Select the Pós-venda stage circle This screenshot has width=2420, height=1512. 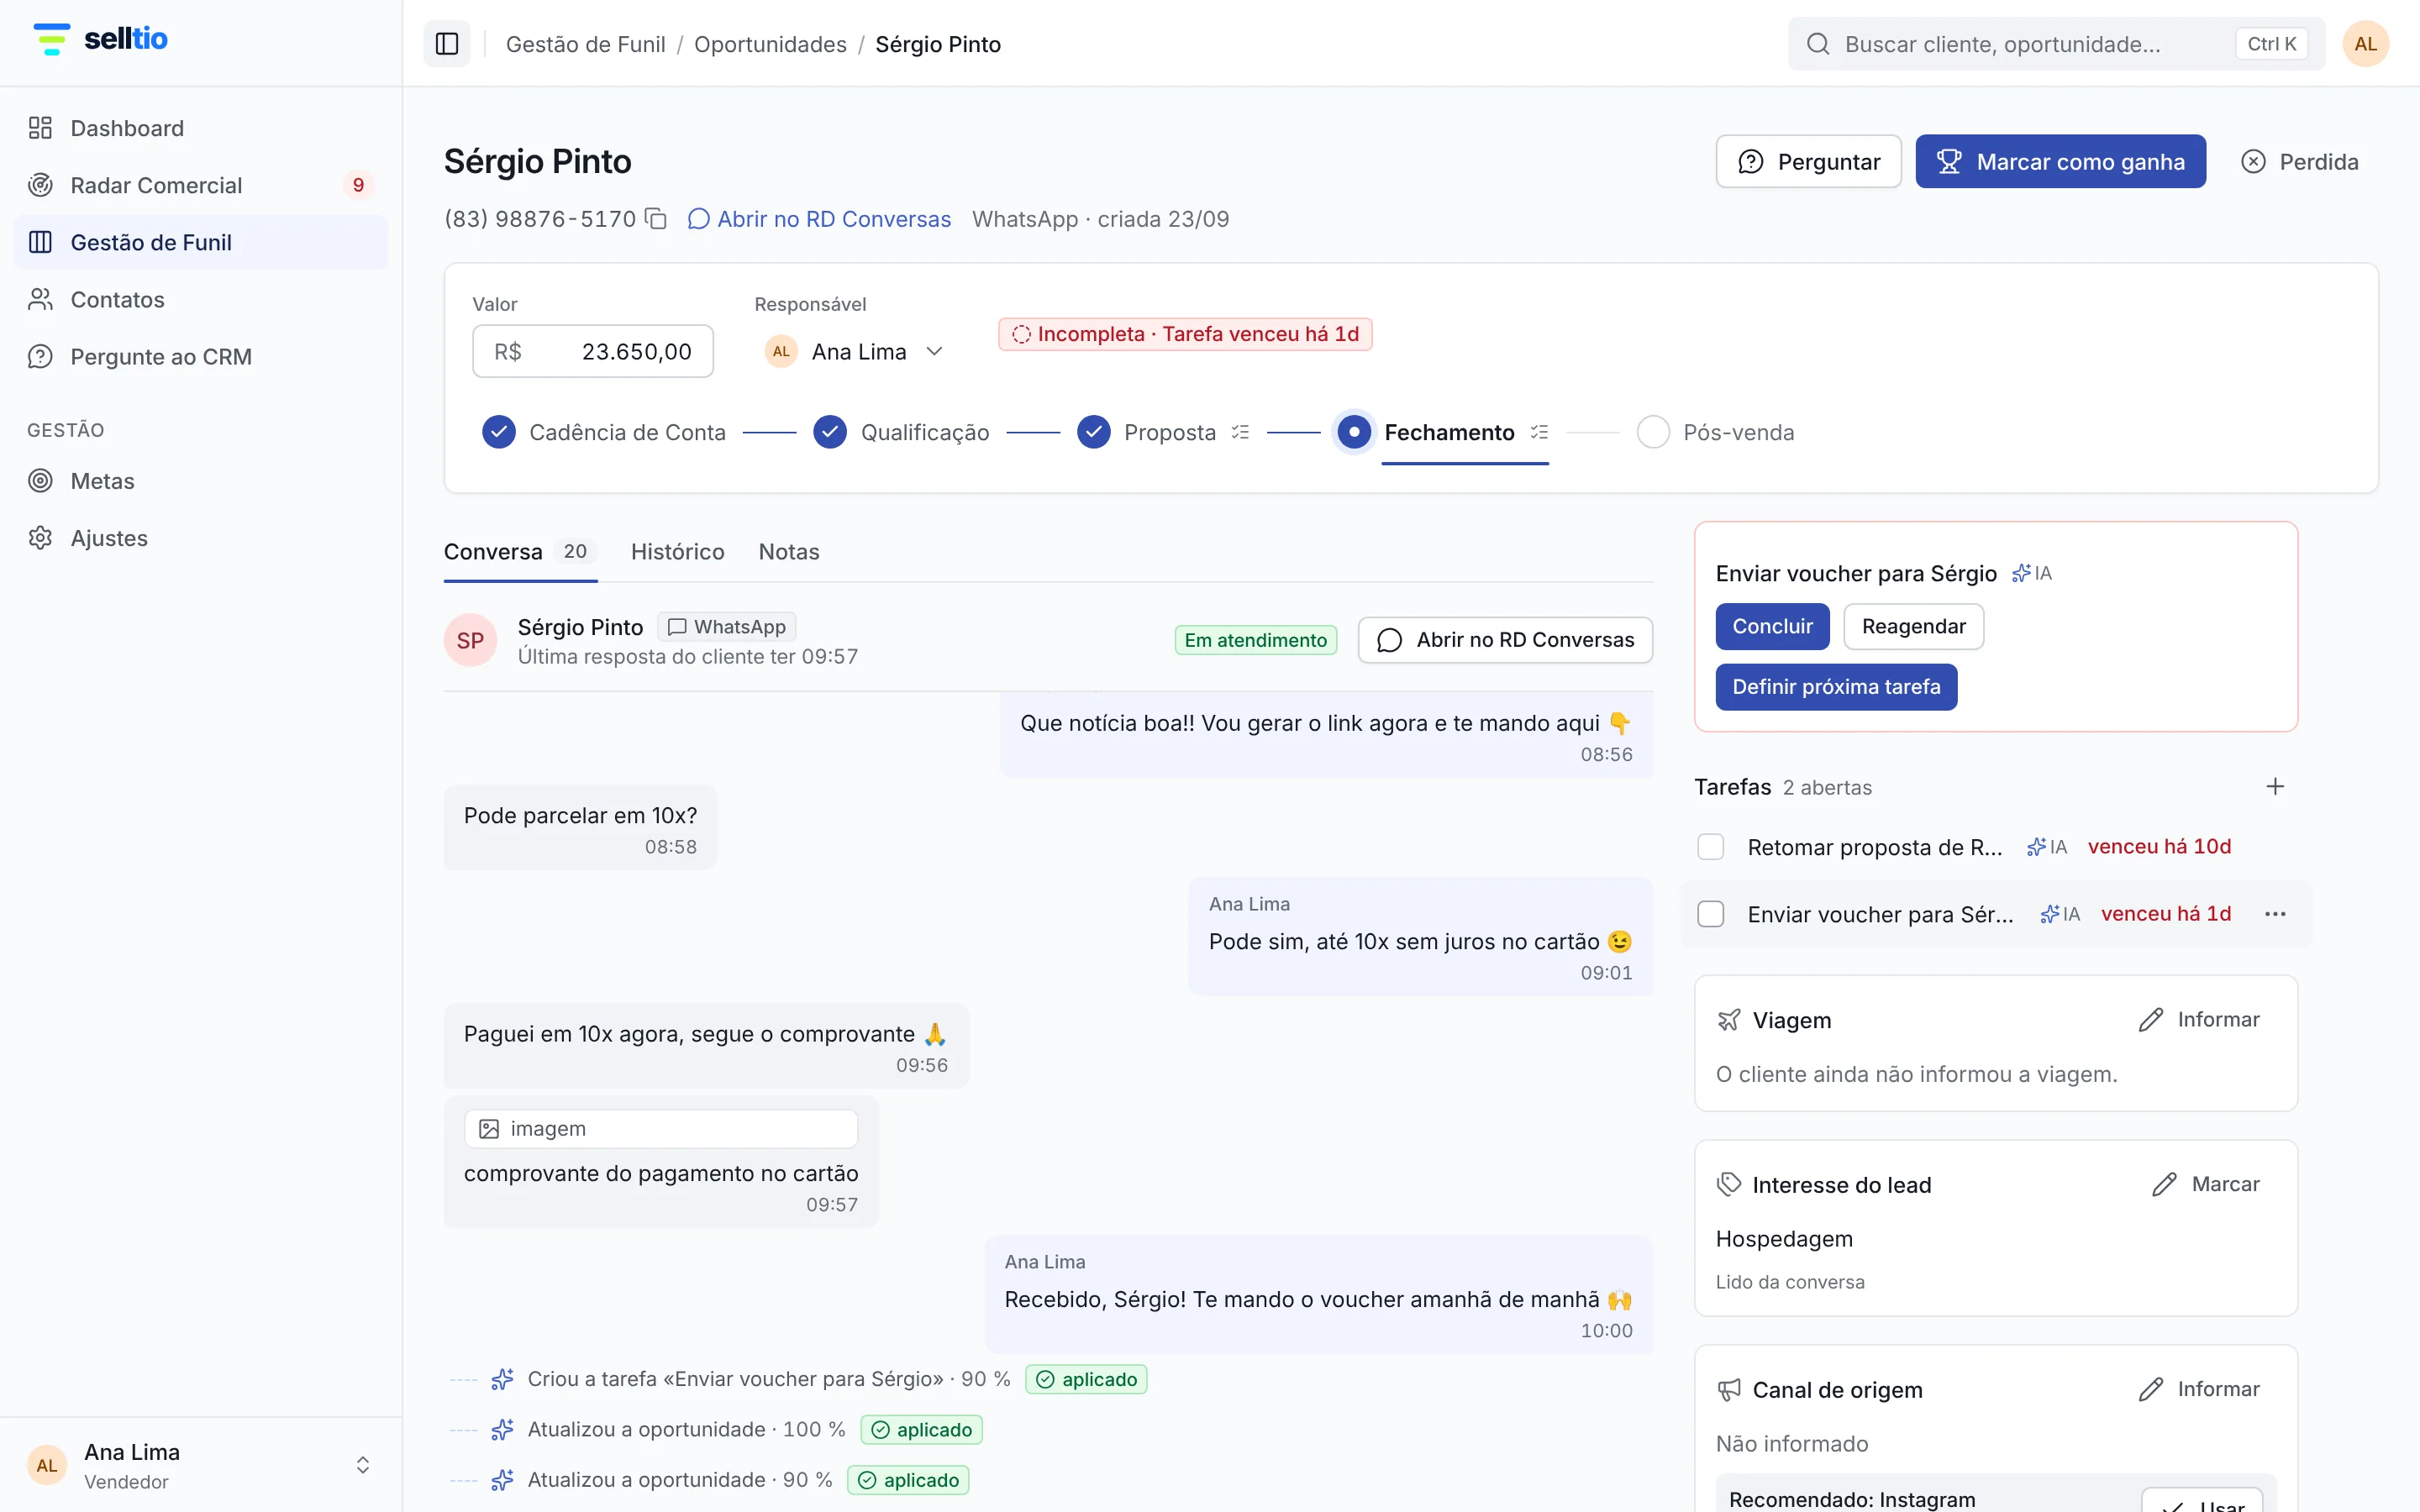point(1653,432)
